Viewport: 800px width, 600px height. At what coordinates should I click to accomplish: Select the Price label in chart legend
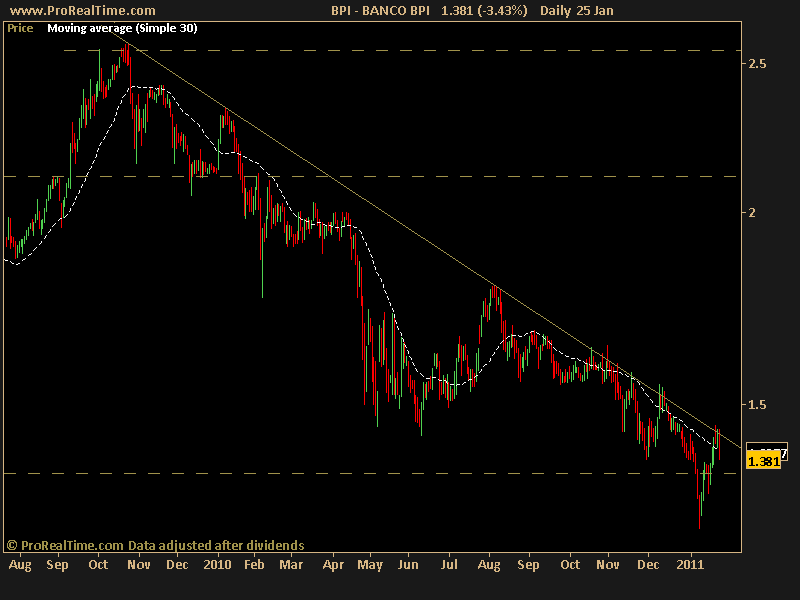[x=20, y=28]
